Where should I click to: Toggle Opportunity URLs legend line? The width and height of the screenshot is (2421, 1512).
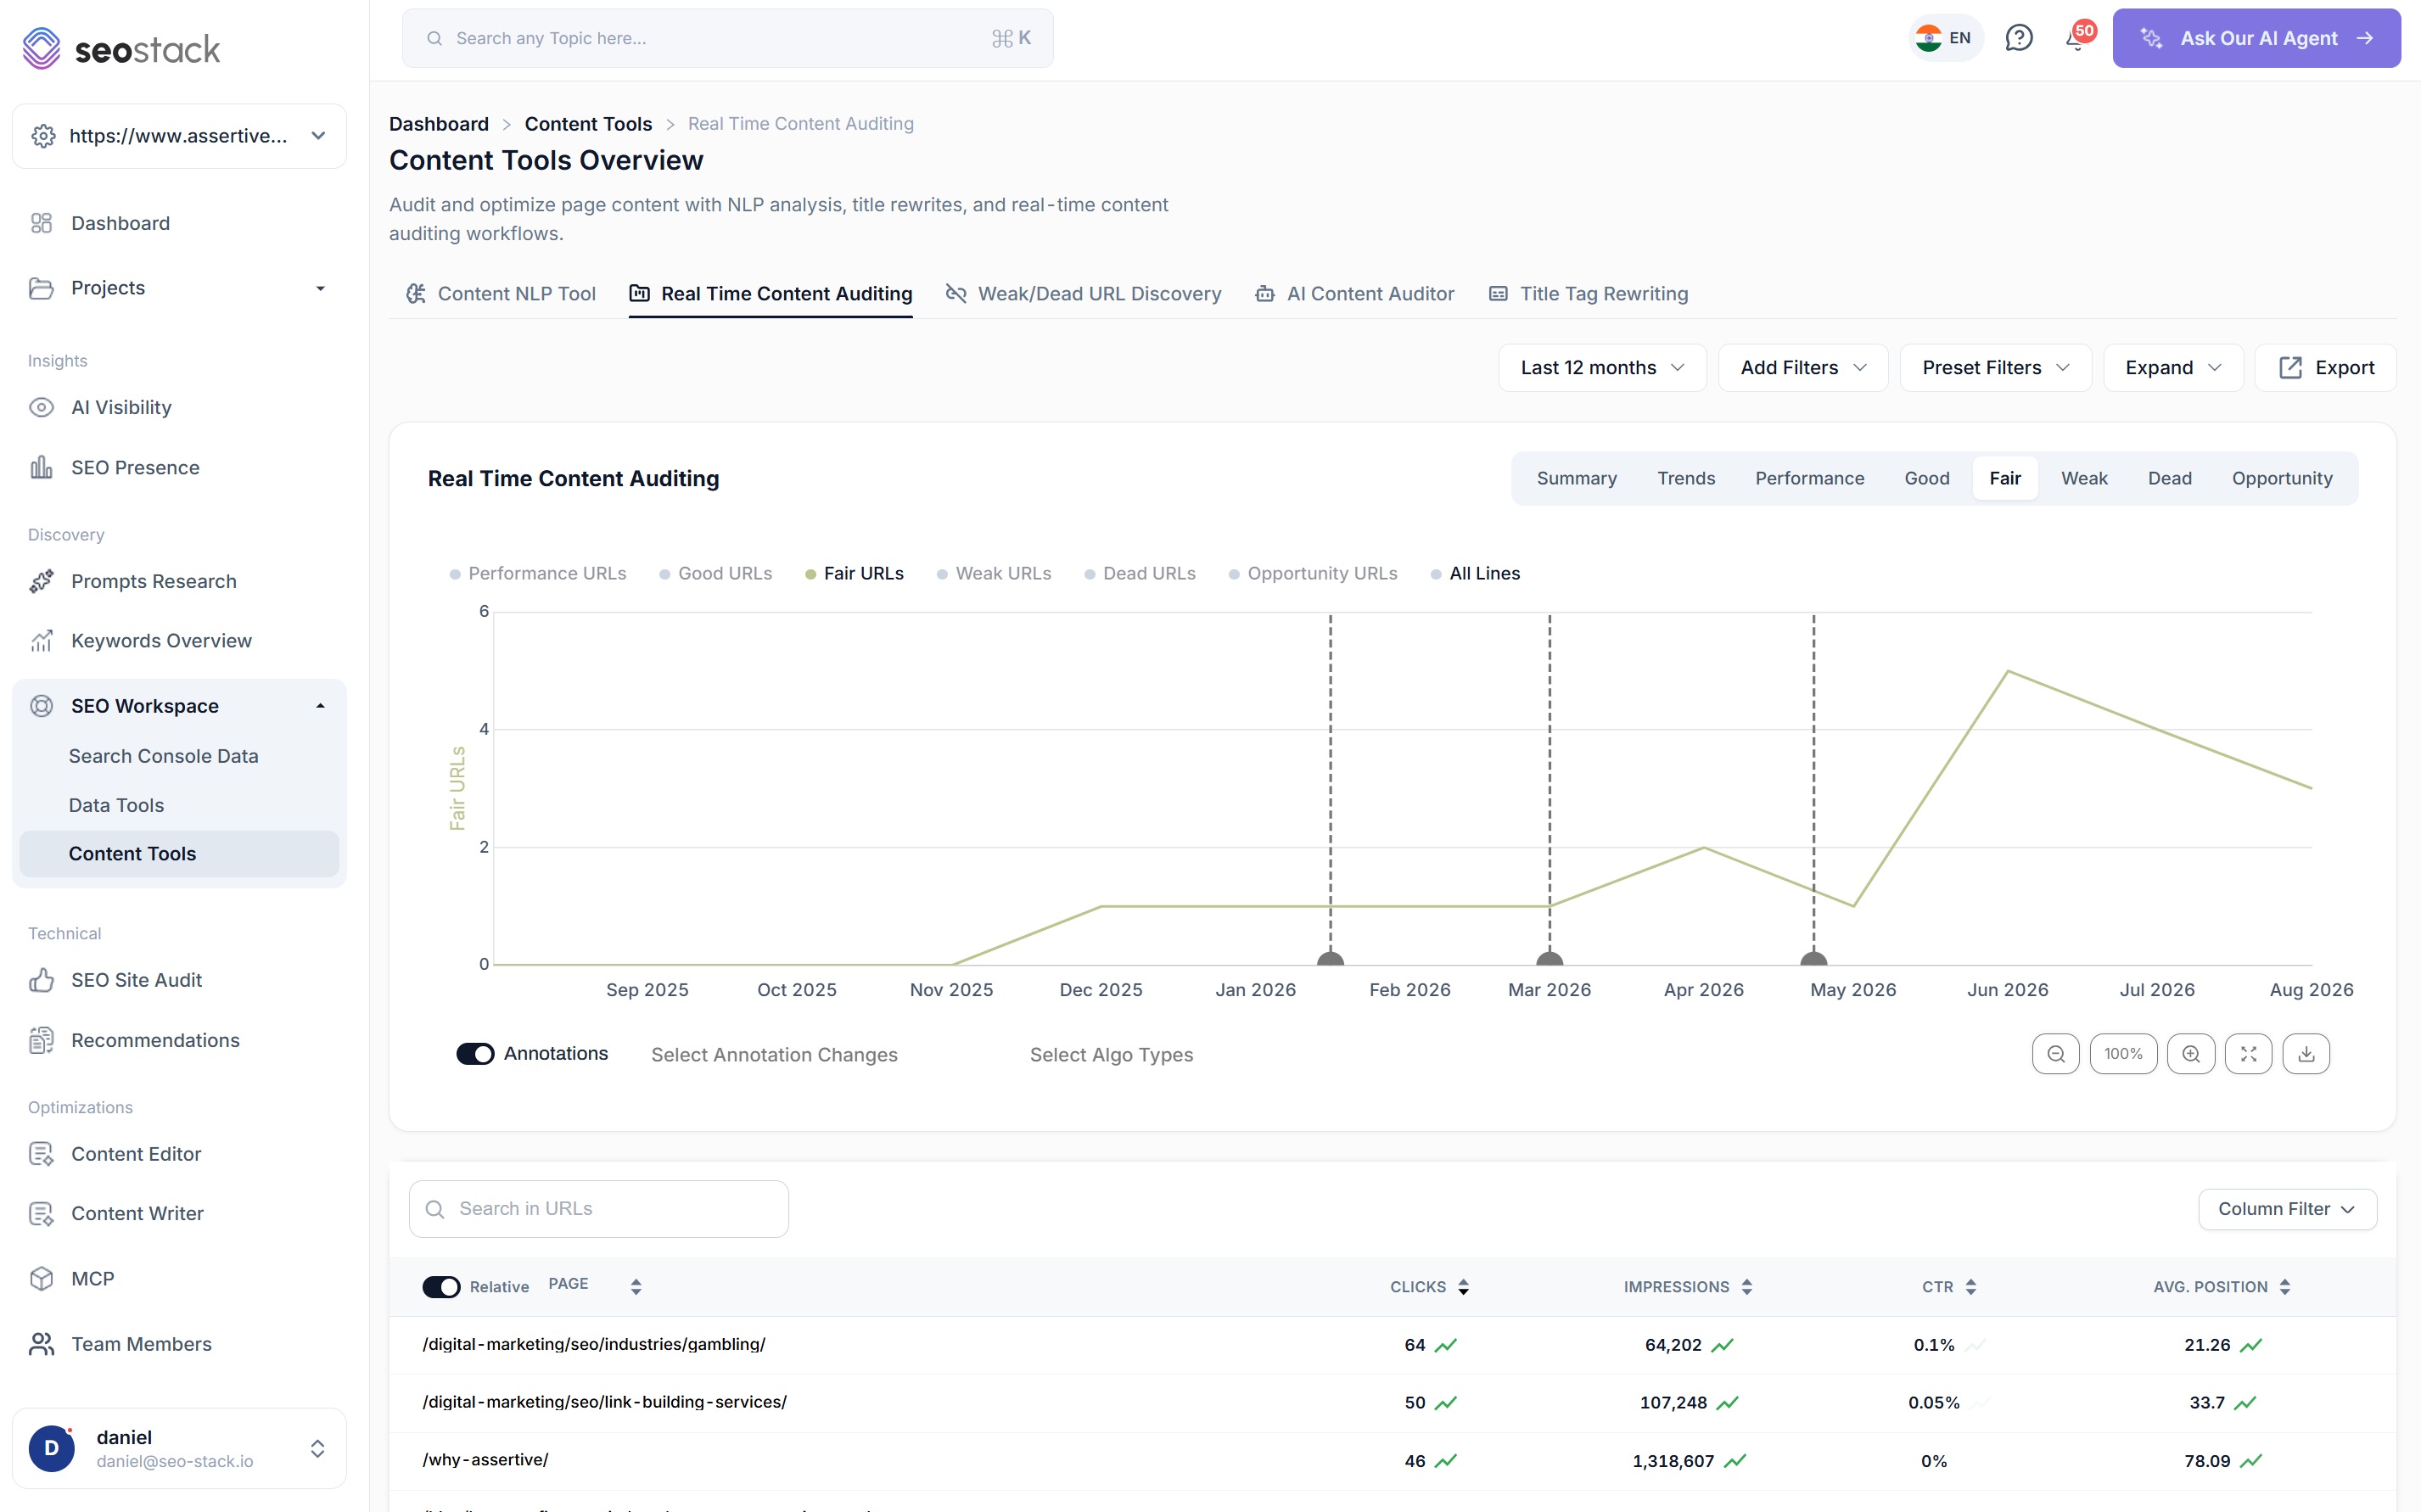[1313, 573]
